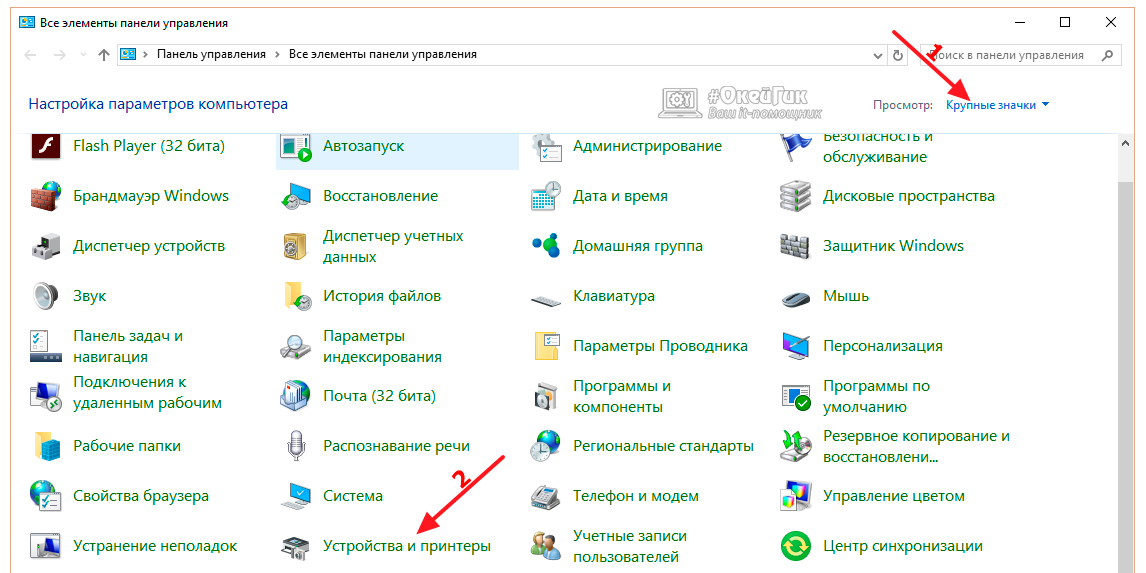The height and width of the screenshot is (573, 1146).
Task: Open the Flash Player icon
Action: pos(45,146)
